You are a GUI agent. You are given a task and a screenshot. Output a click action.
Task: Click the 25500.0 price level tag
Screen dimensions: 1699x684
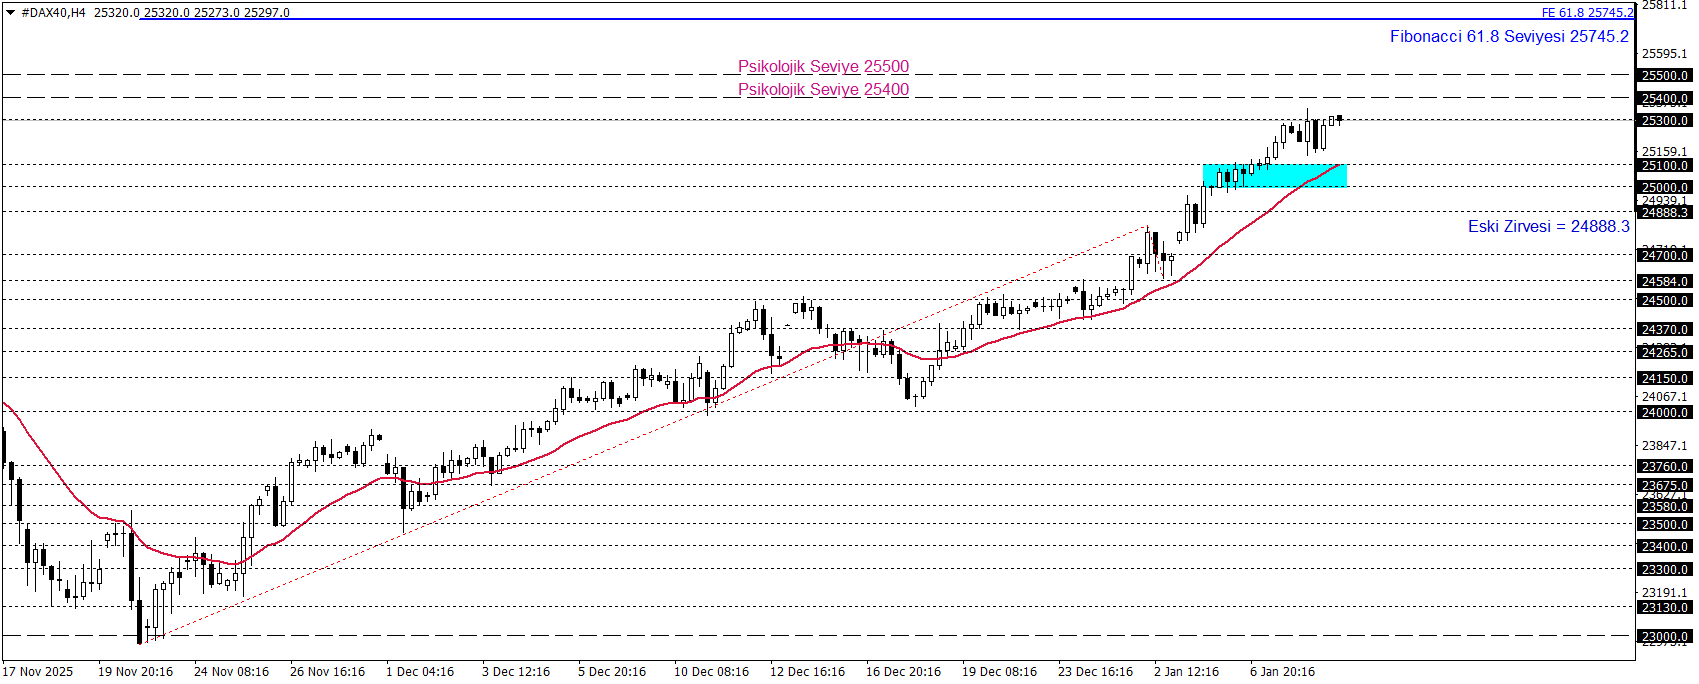tap(1665, 75)
